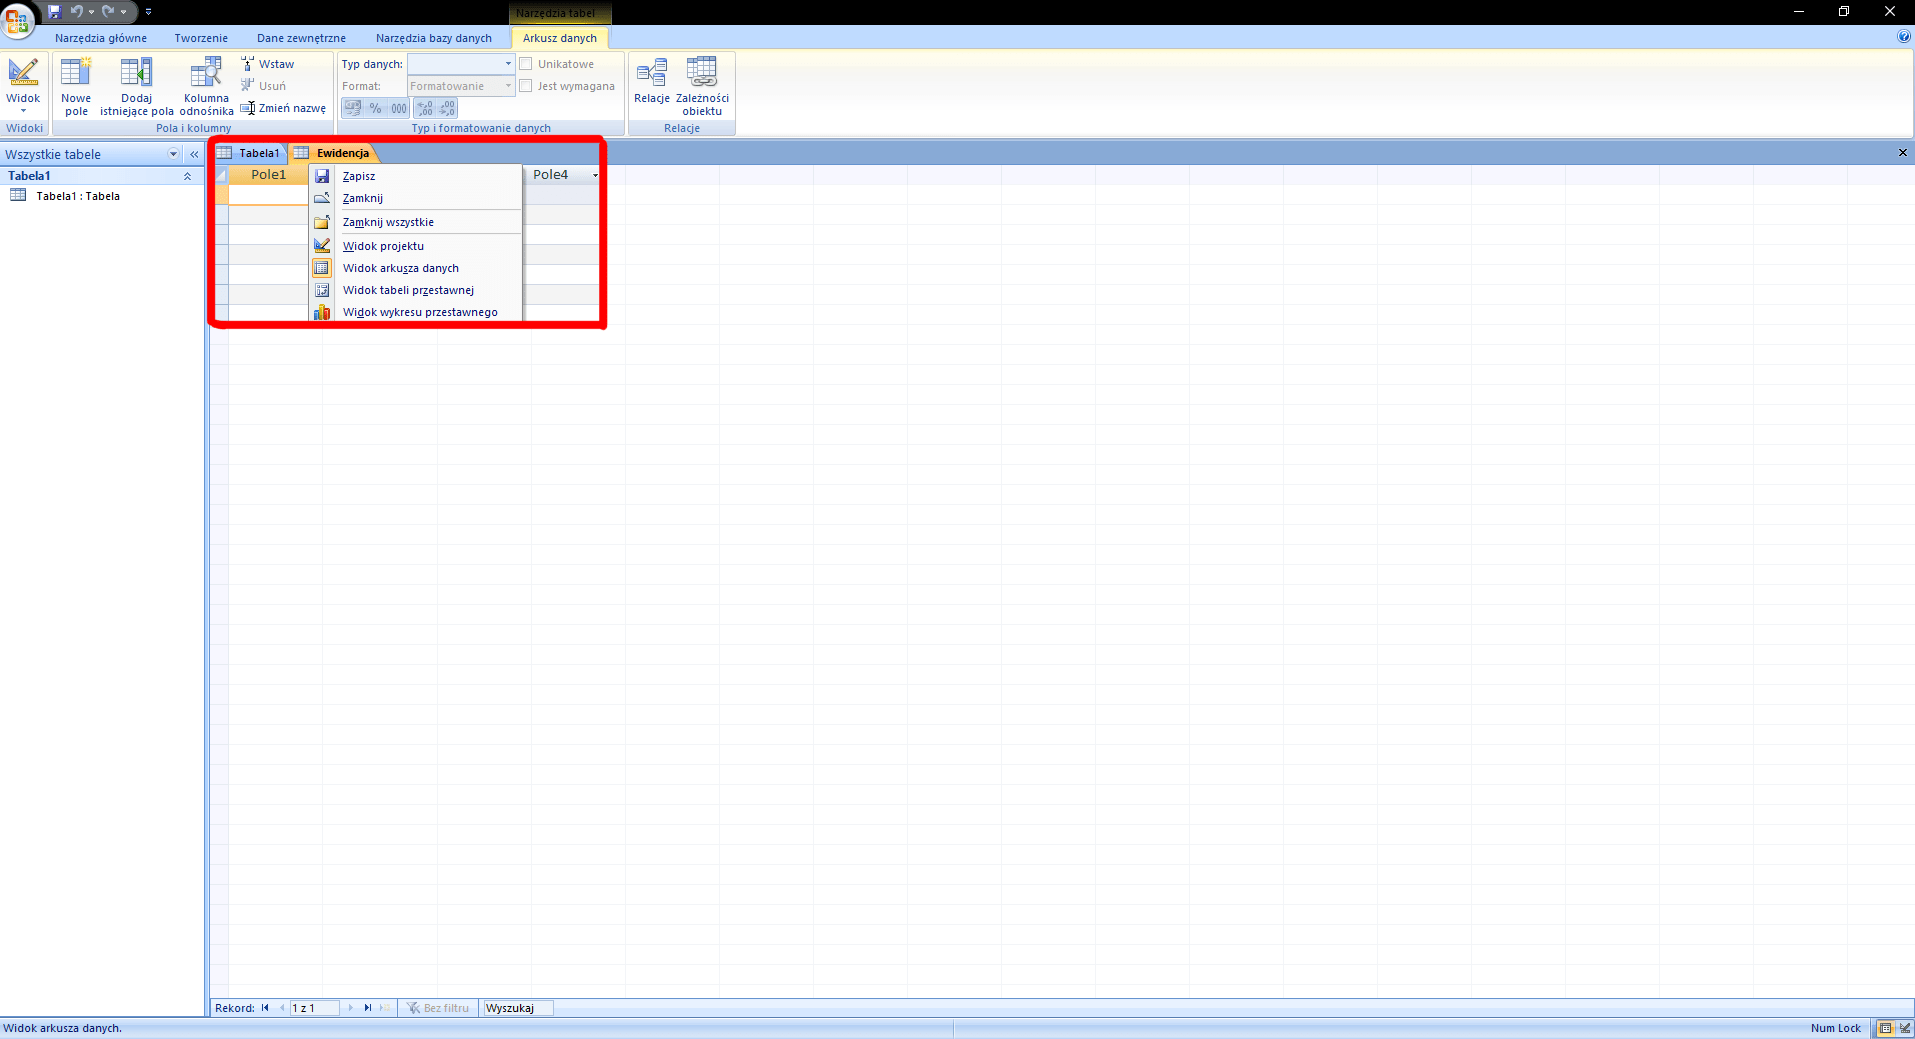Choose Zamknij wszystkie in context menu

[416, 222]
